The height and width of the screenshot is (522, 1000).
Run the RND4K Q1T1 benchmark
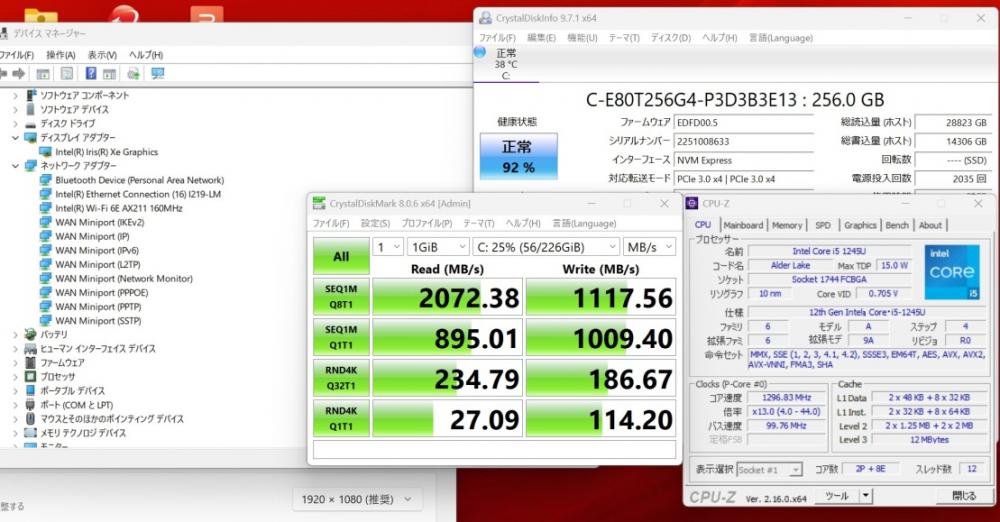tap(341, 418)
